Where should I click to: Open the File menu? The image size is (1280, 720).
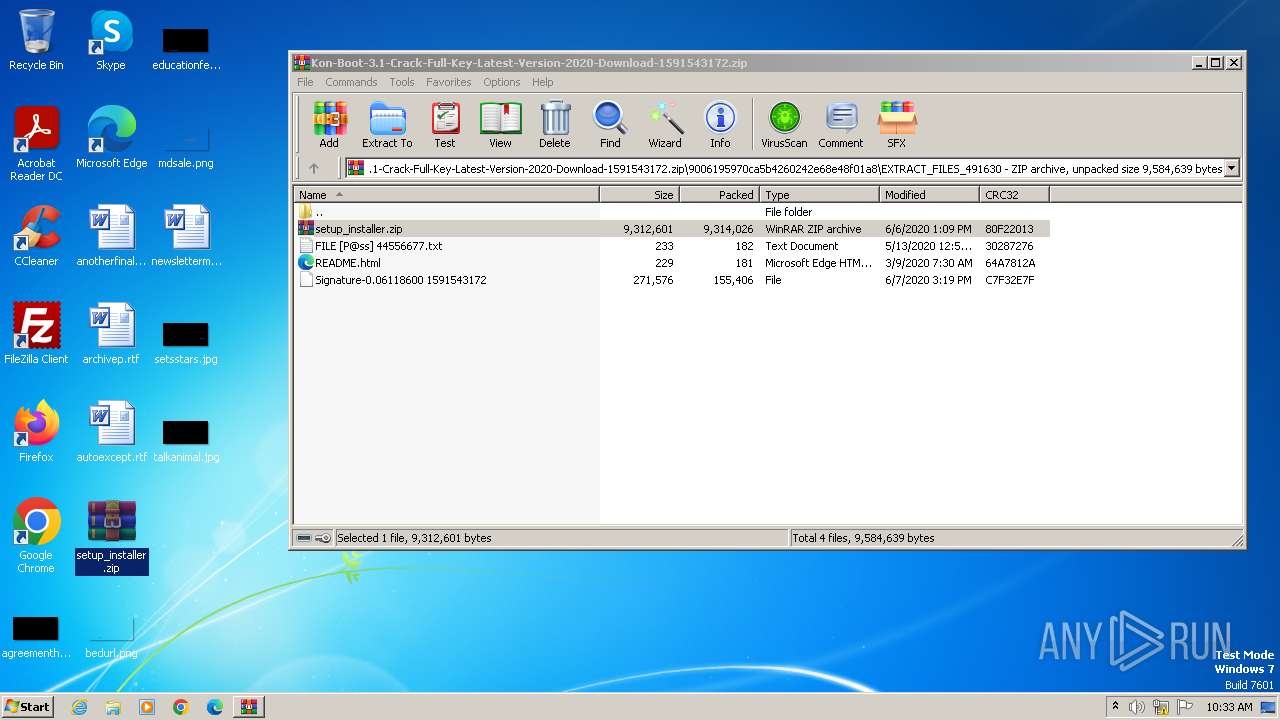coord(305,82)
